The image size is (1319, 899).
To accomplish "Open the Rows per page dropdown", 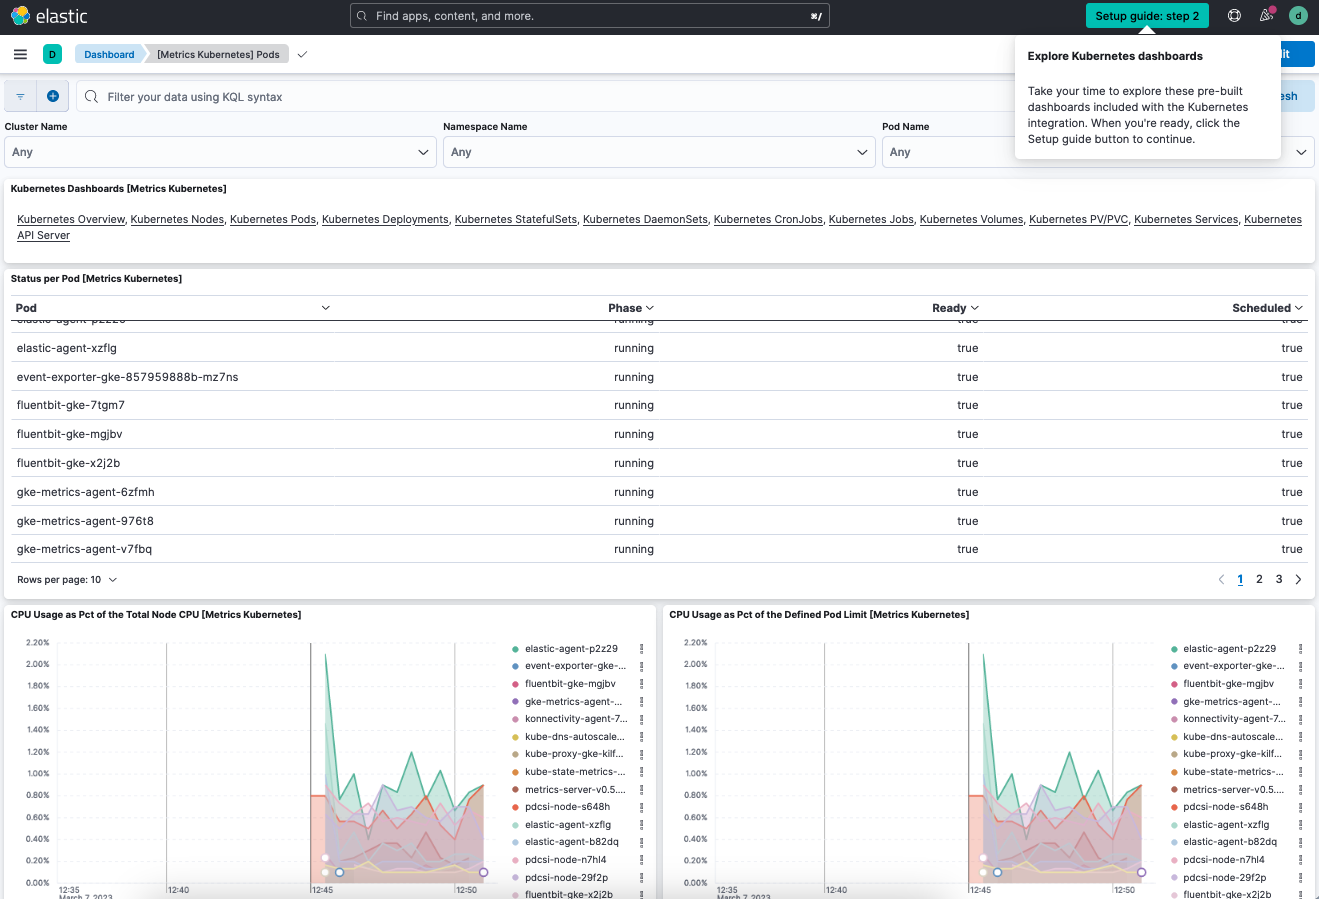I will (67, 579).
